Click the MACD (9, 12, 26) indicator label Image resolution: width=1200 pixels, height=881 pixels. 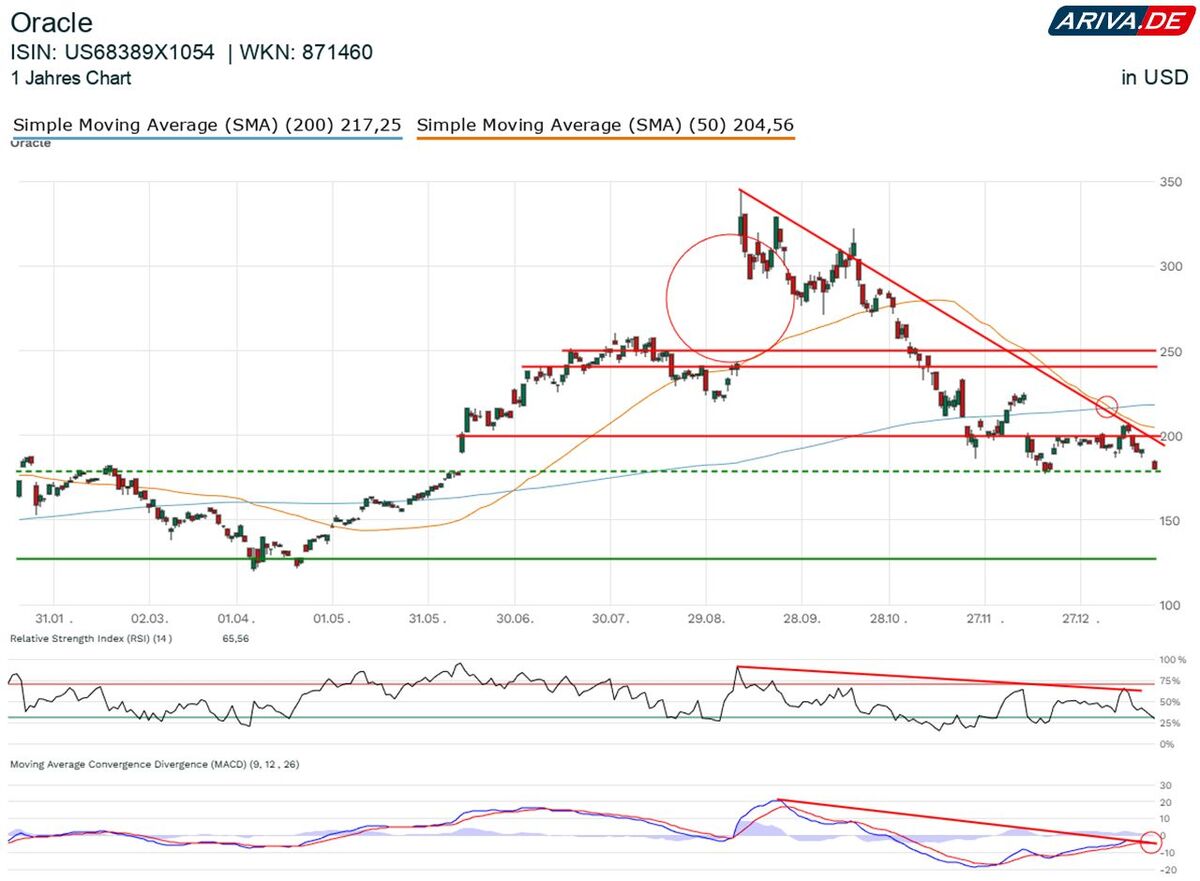pyautogui.click(x=155, y=764)
